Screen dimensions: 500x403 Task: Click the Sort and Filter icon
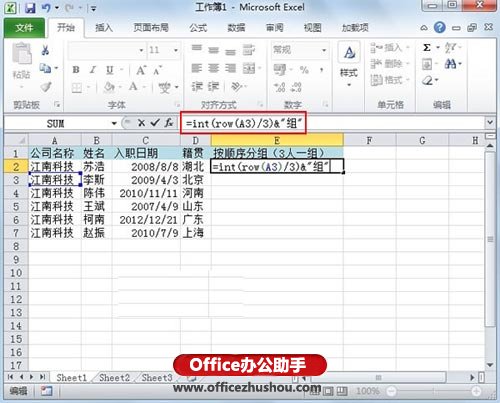coord(450,48)
